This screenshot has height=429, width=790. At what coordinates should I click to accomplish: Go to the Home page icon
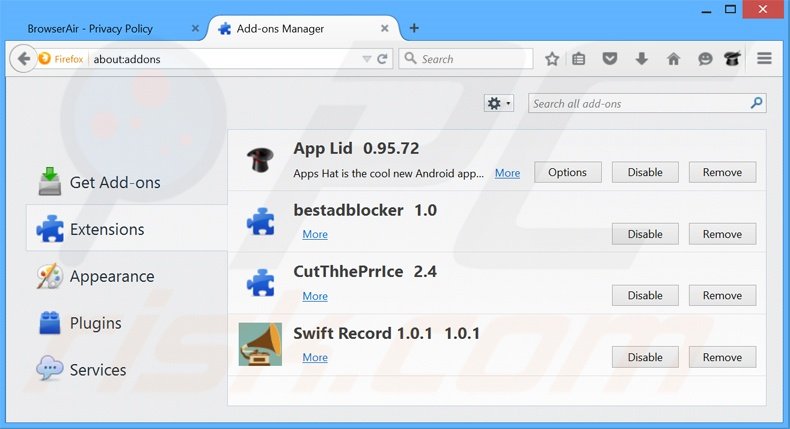673,59
